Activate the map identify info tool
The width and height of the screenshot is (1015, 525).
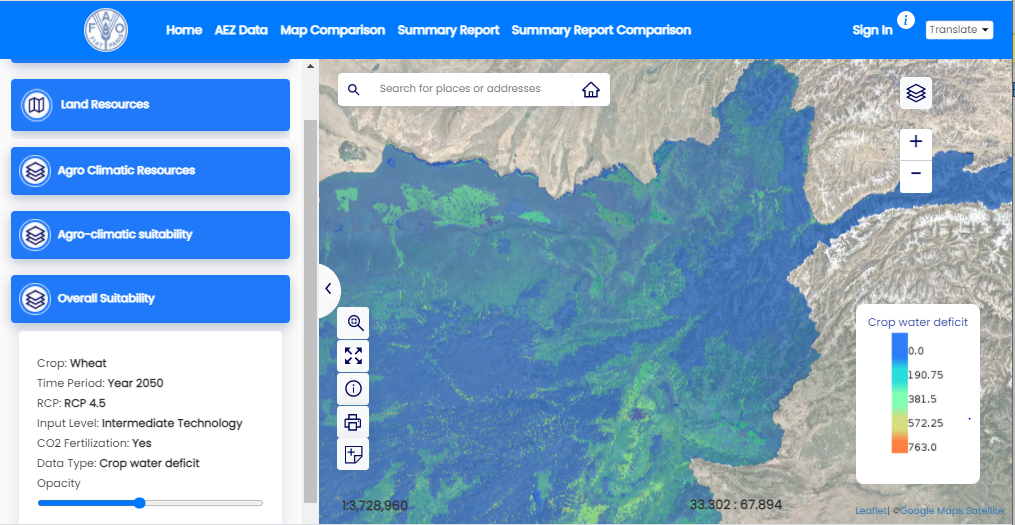(x=353, y=388)
